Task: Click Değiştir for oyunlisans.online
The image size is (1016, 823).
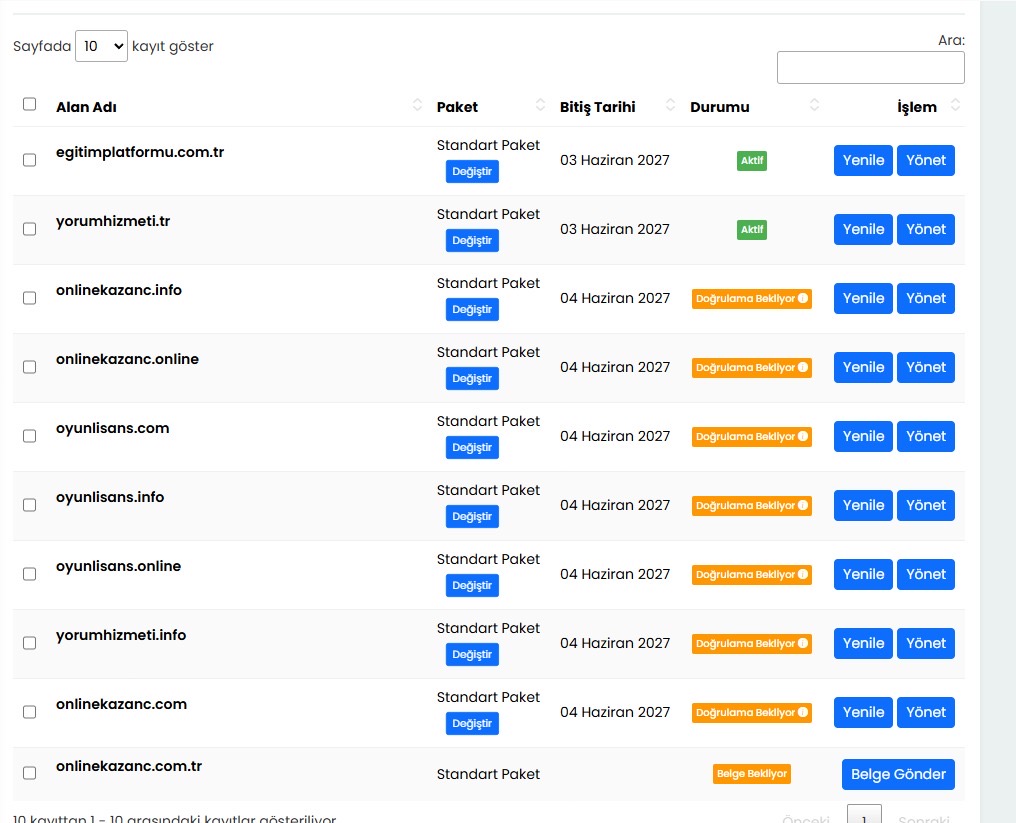Action: tap(472, 586)
